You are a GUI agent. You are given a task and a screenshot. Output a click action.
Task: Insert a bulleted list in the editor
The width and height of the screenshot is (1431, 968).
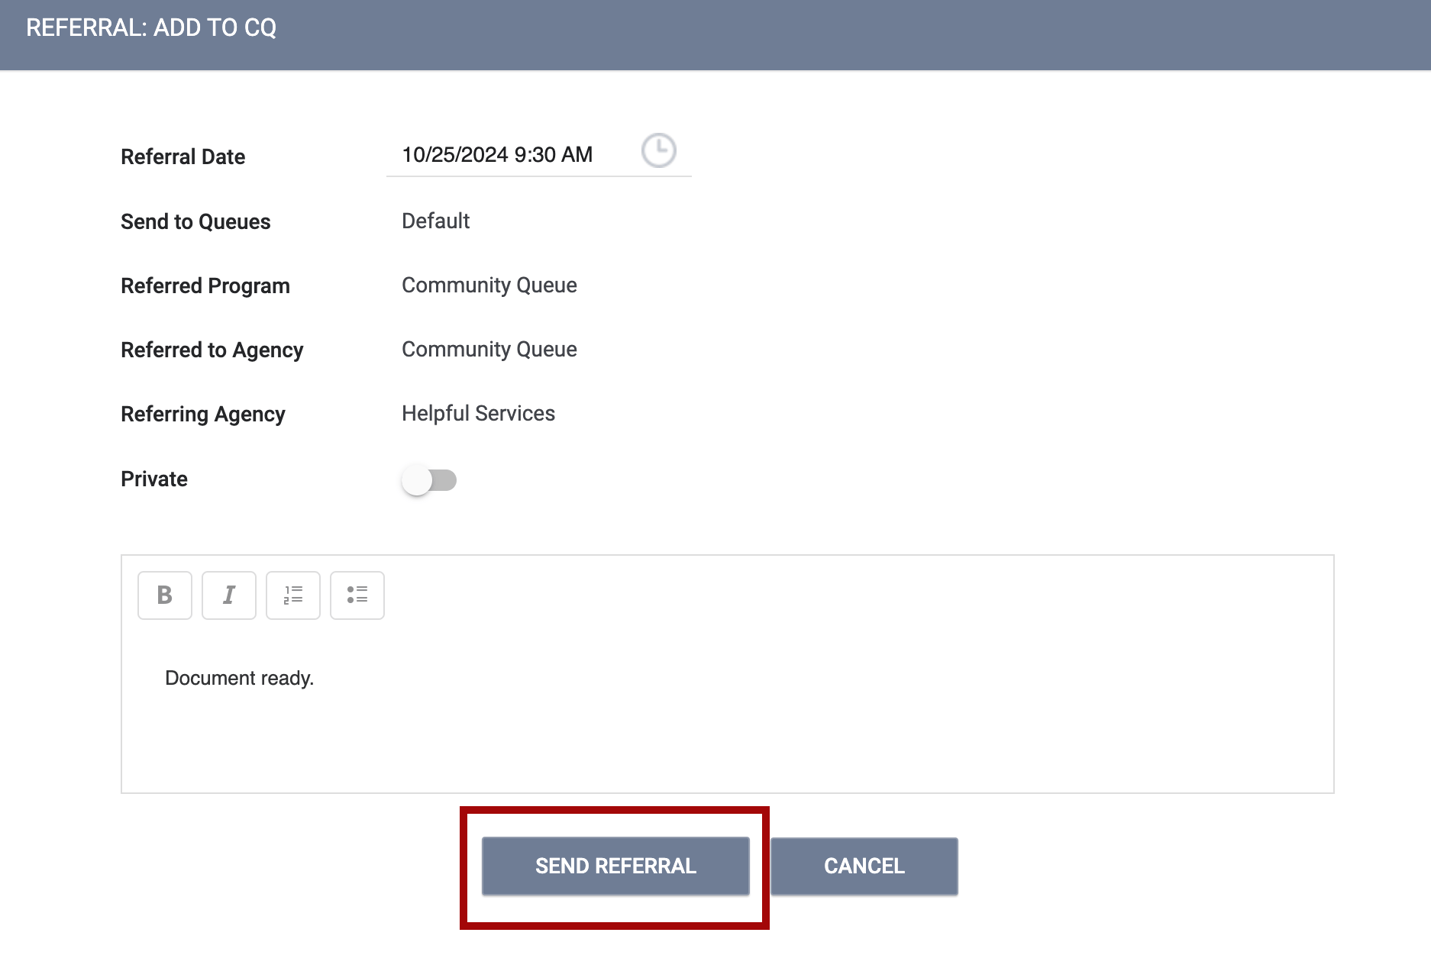pos(357,595)
